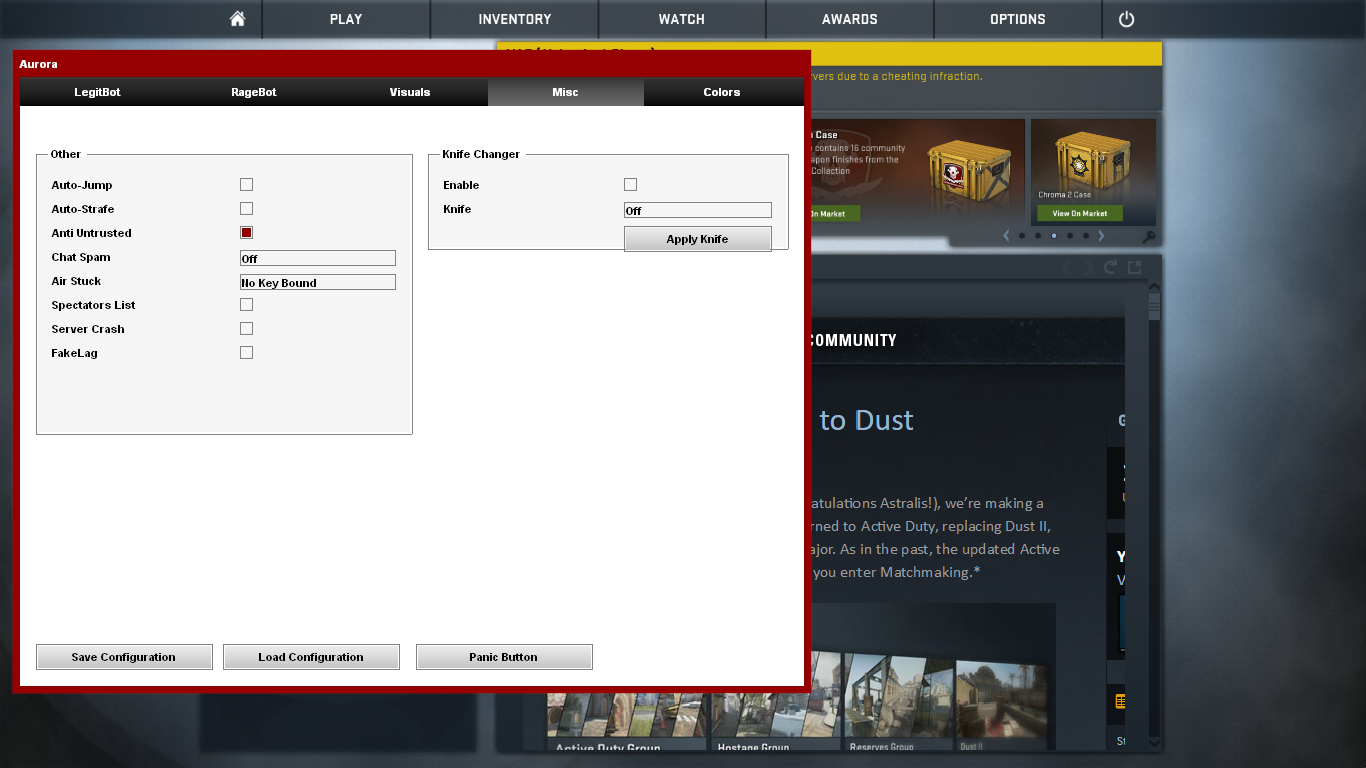The width and height of the screenshot is (1366, 768).
Task: Click the Air Stuck key bind field
Action: (318, 282)
